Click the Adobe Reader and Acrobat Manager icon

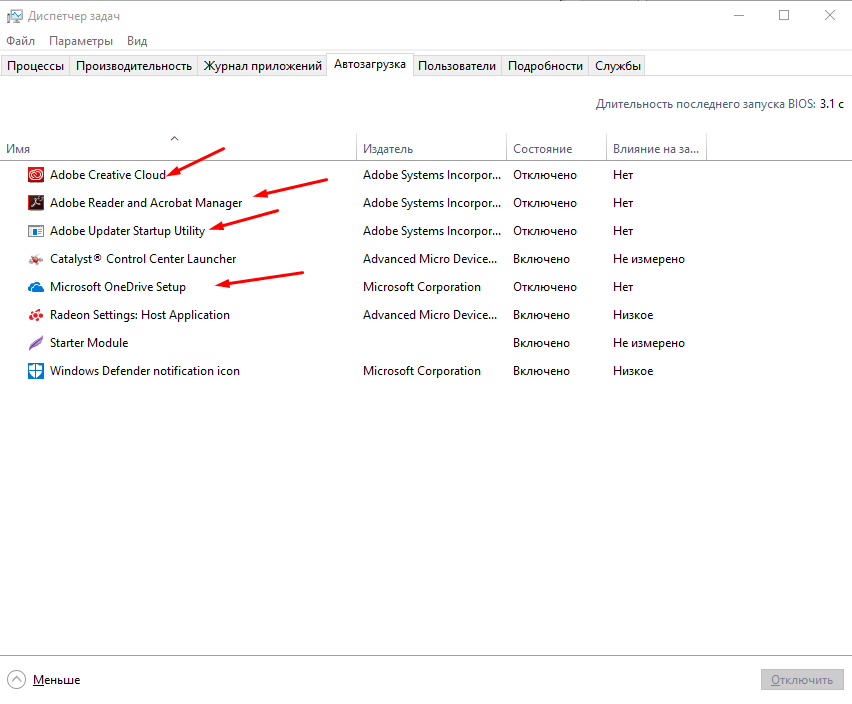[x=36, y=203]
